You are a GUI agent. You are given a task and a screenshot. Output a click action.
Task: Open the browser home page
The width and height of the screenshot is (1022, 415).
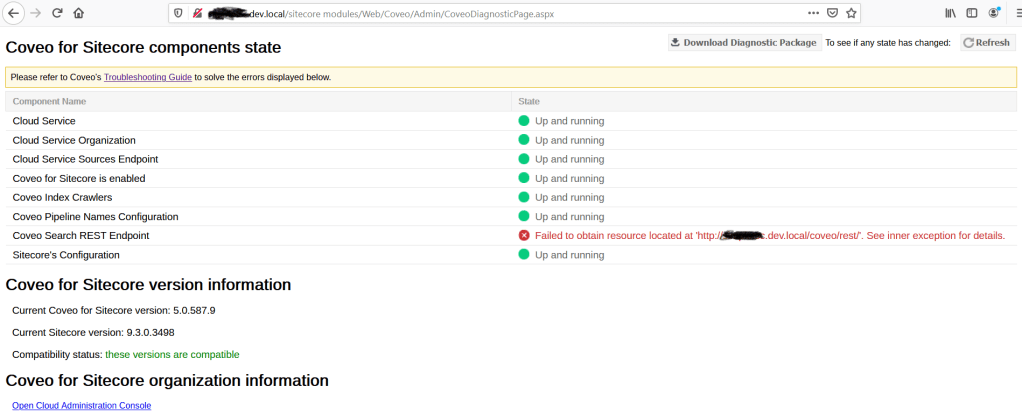(x=78, y=13)
